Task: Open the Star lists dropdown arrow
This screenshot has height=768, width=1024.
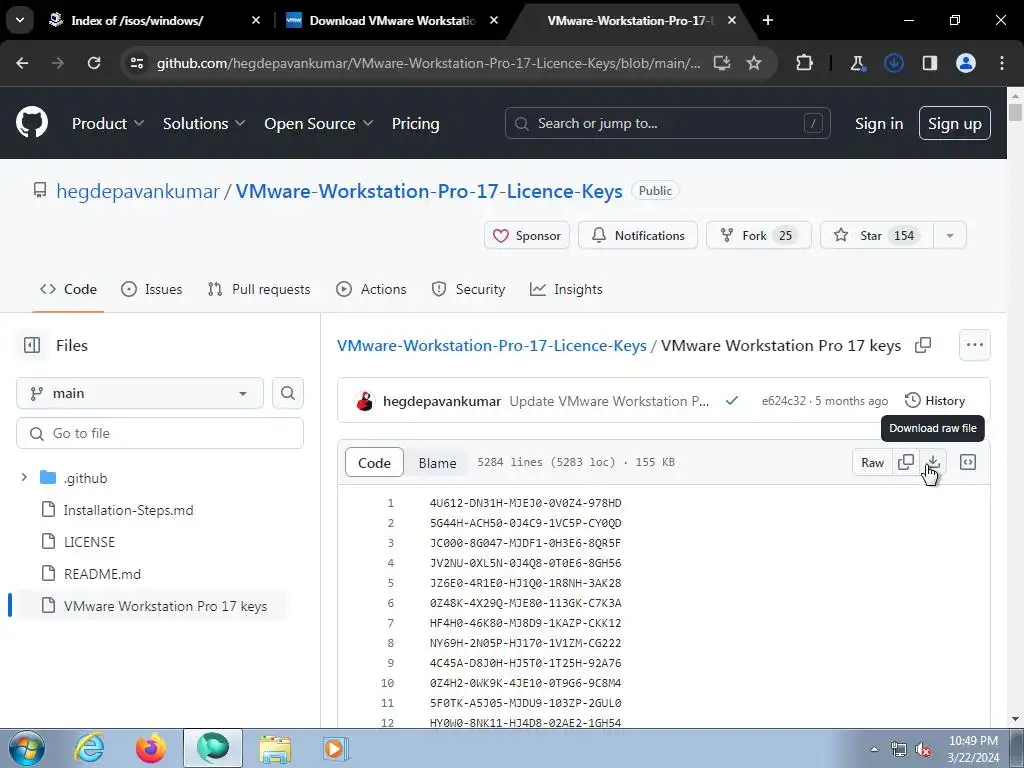Action: [950, 236]
